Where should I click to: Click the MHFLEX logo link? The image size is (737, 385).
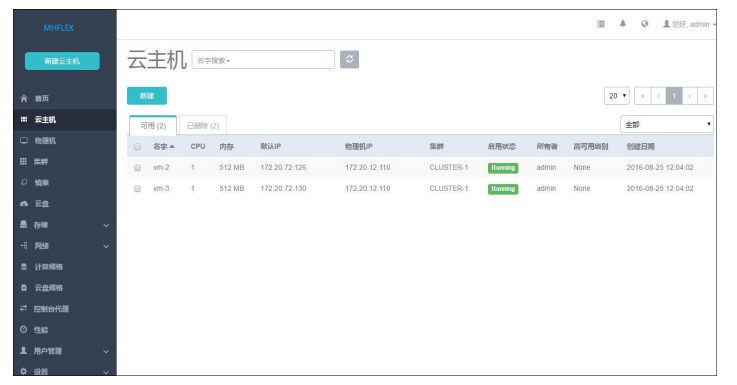click(x=59, y=28)
